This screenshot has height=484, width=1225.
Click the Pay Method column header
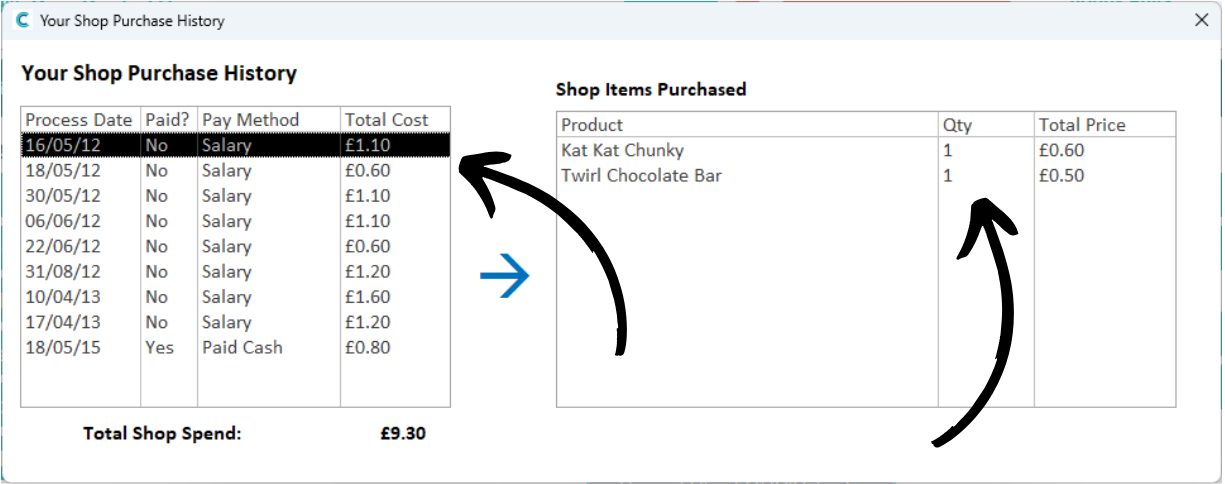(x=269, y=120)
